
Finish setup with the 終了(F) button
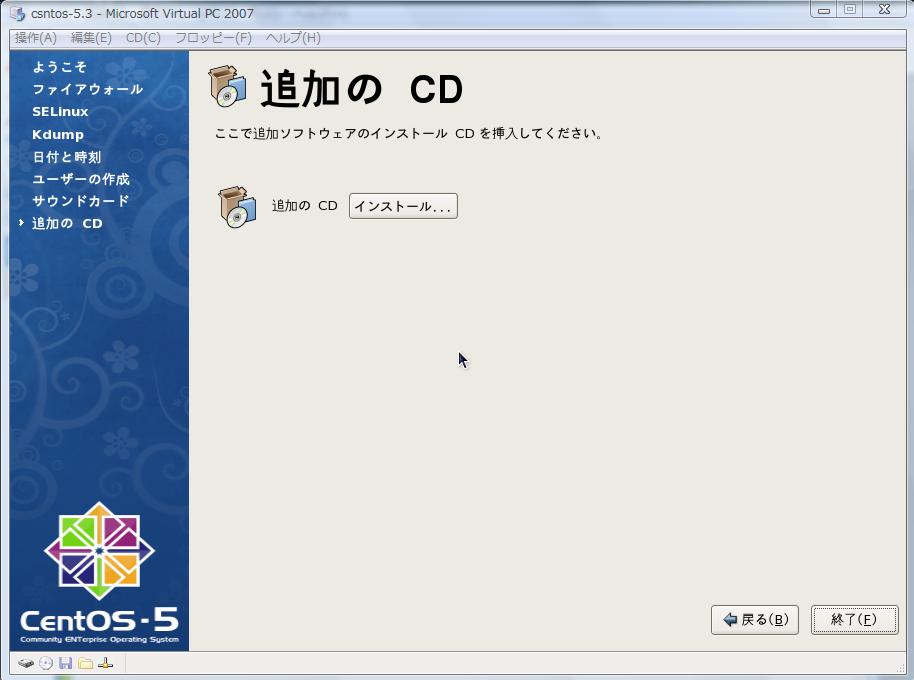click(854, 620)
